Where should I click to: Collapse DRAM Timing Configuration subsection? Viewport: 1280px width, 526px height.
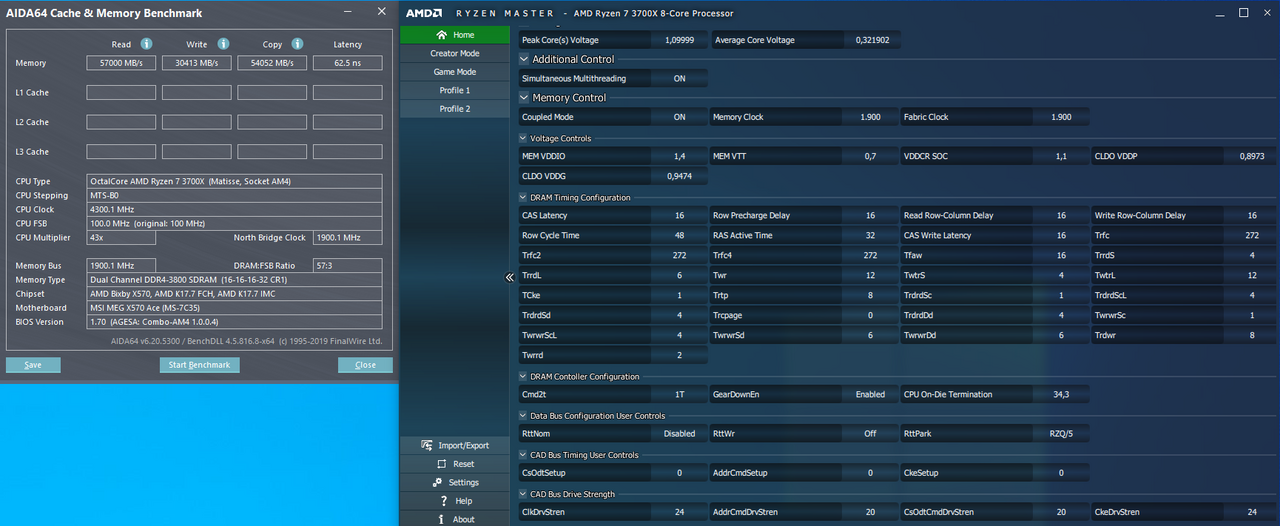point(523,198)
